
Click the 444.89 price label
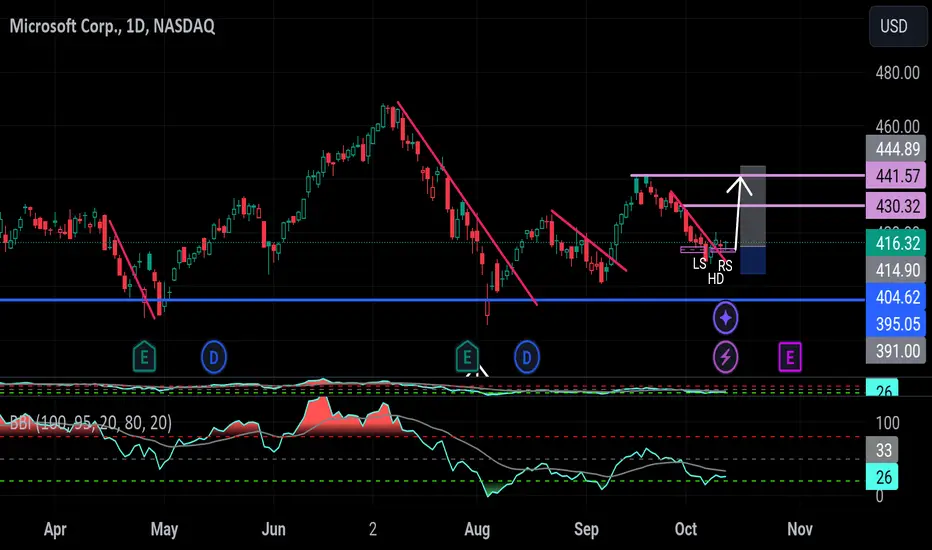tap(896, 149)
